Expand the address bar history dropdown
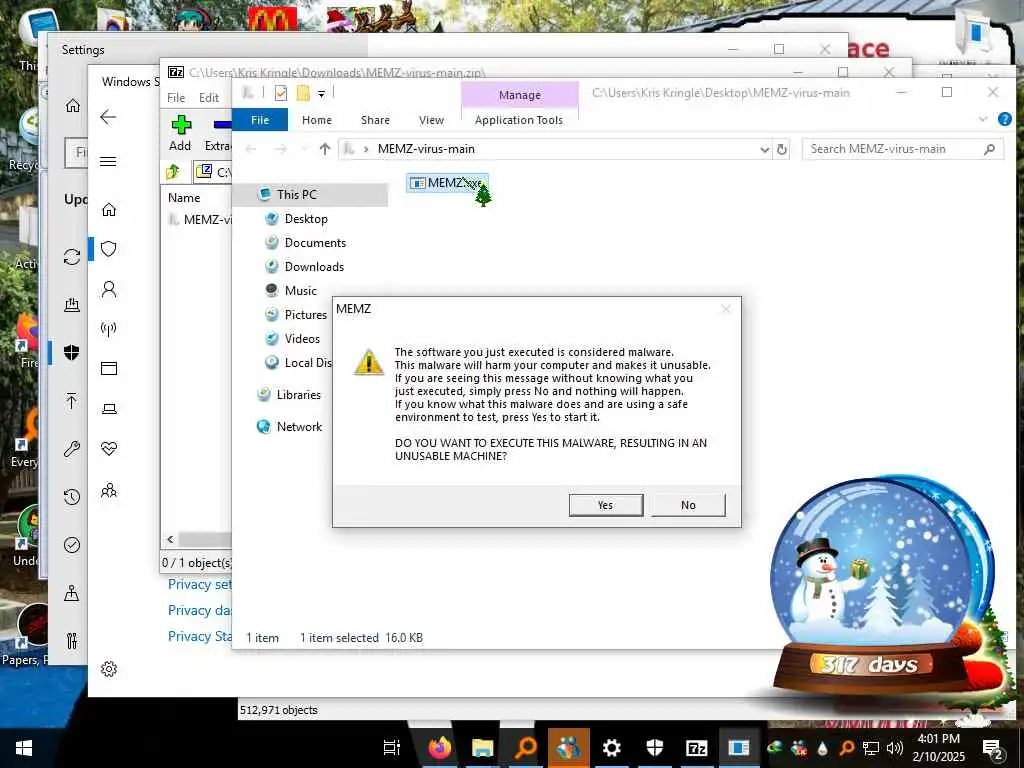Image resolution: width=1024 pixels, height=768 pixels. [x=765, y=150]
